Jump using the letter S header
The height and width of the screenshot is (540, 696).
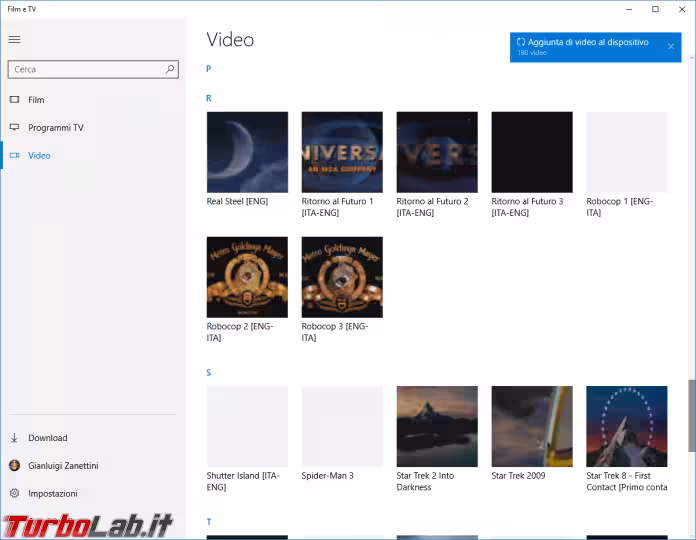[x=209, y=373]
